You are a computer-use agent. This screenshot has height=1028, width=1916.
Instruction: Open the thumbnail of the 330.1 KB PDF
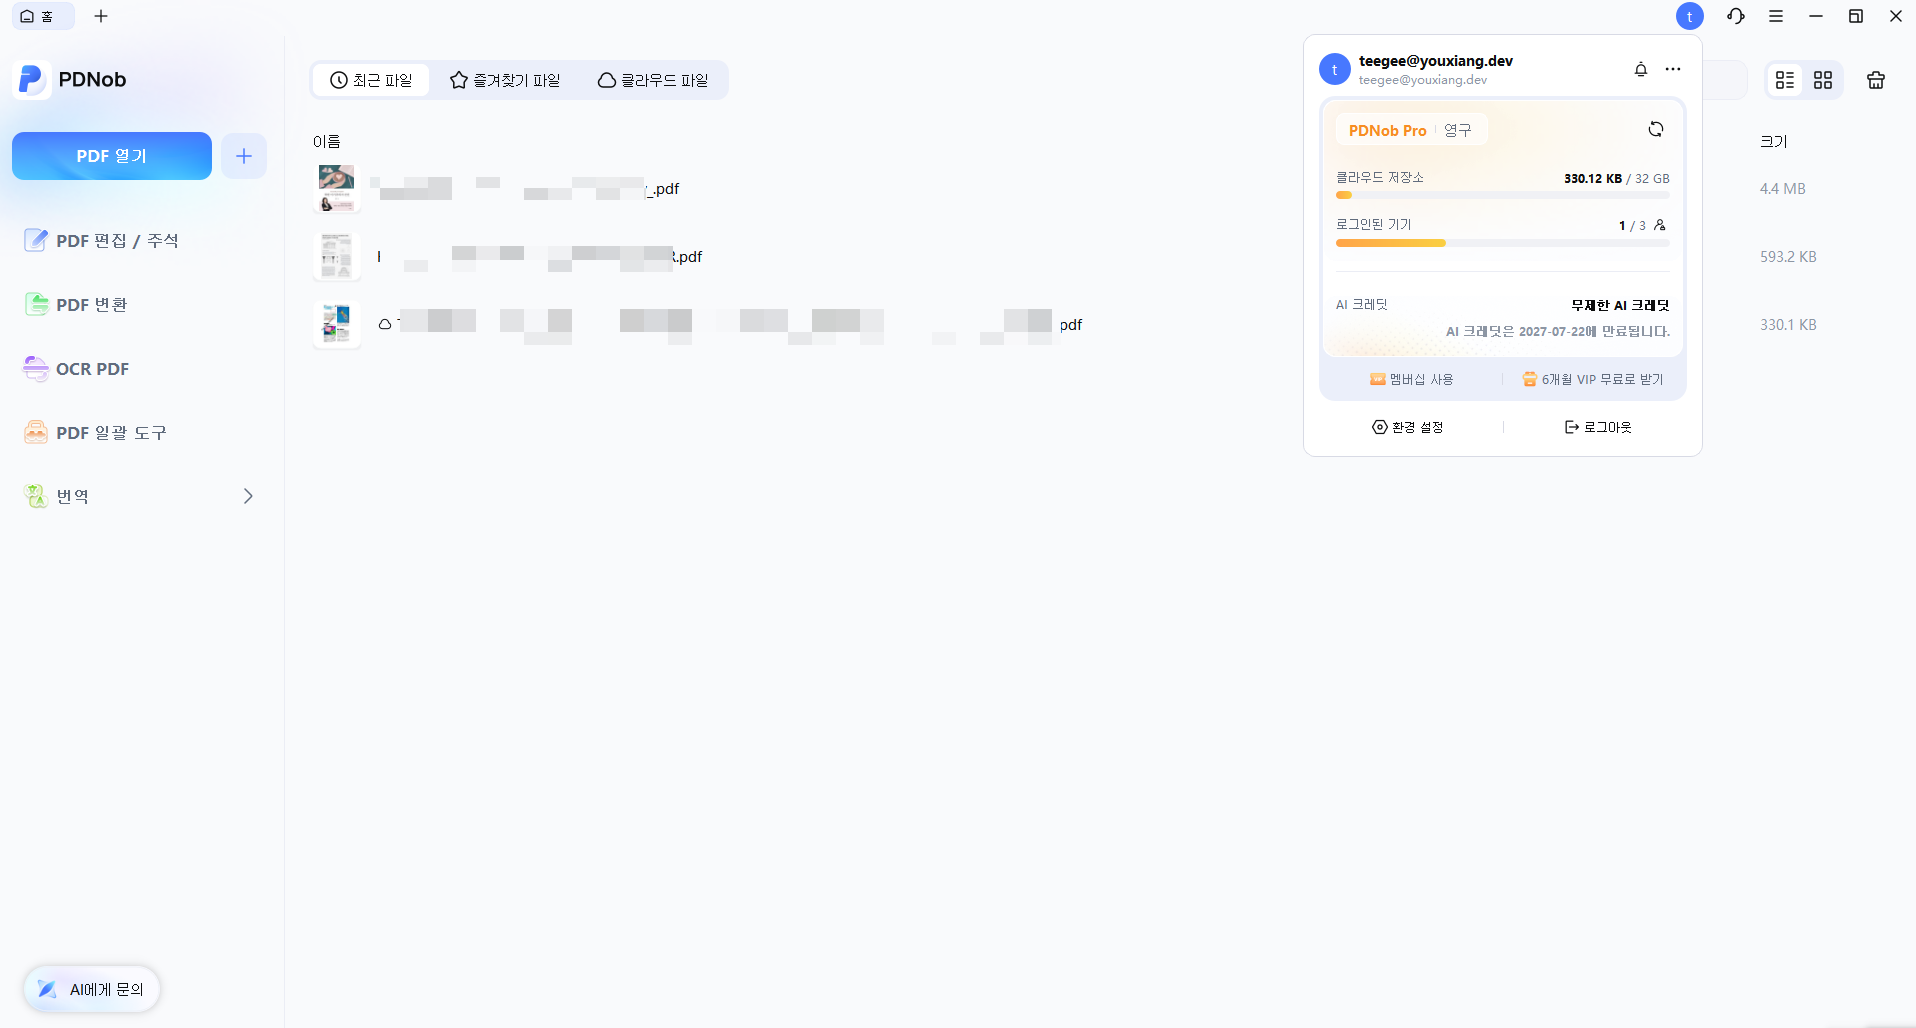point(337,324)
